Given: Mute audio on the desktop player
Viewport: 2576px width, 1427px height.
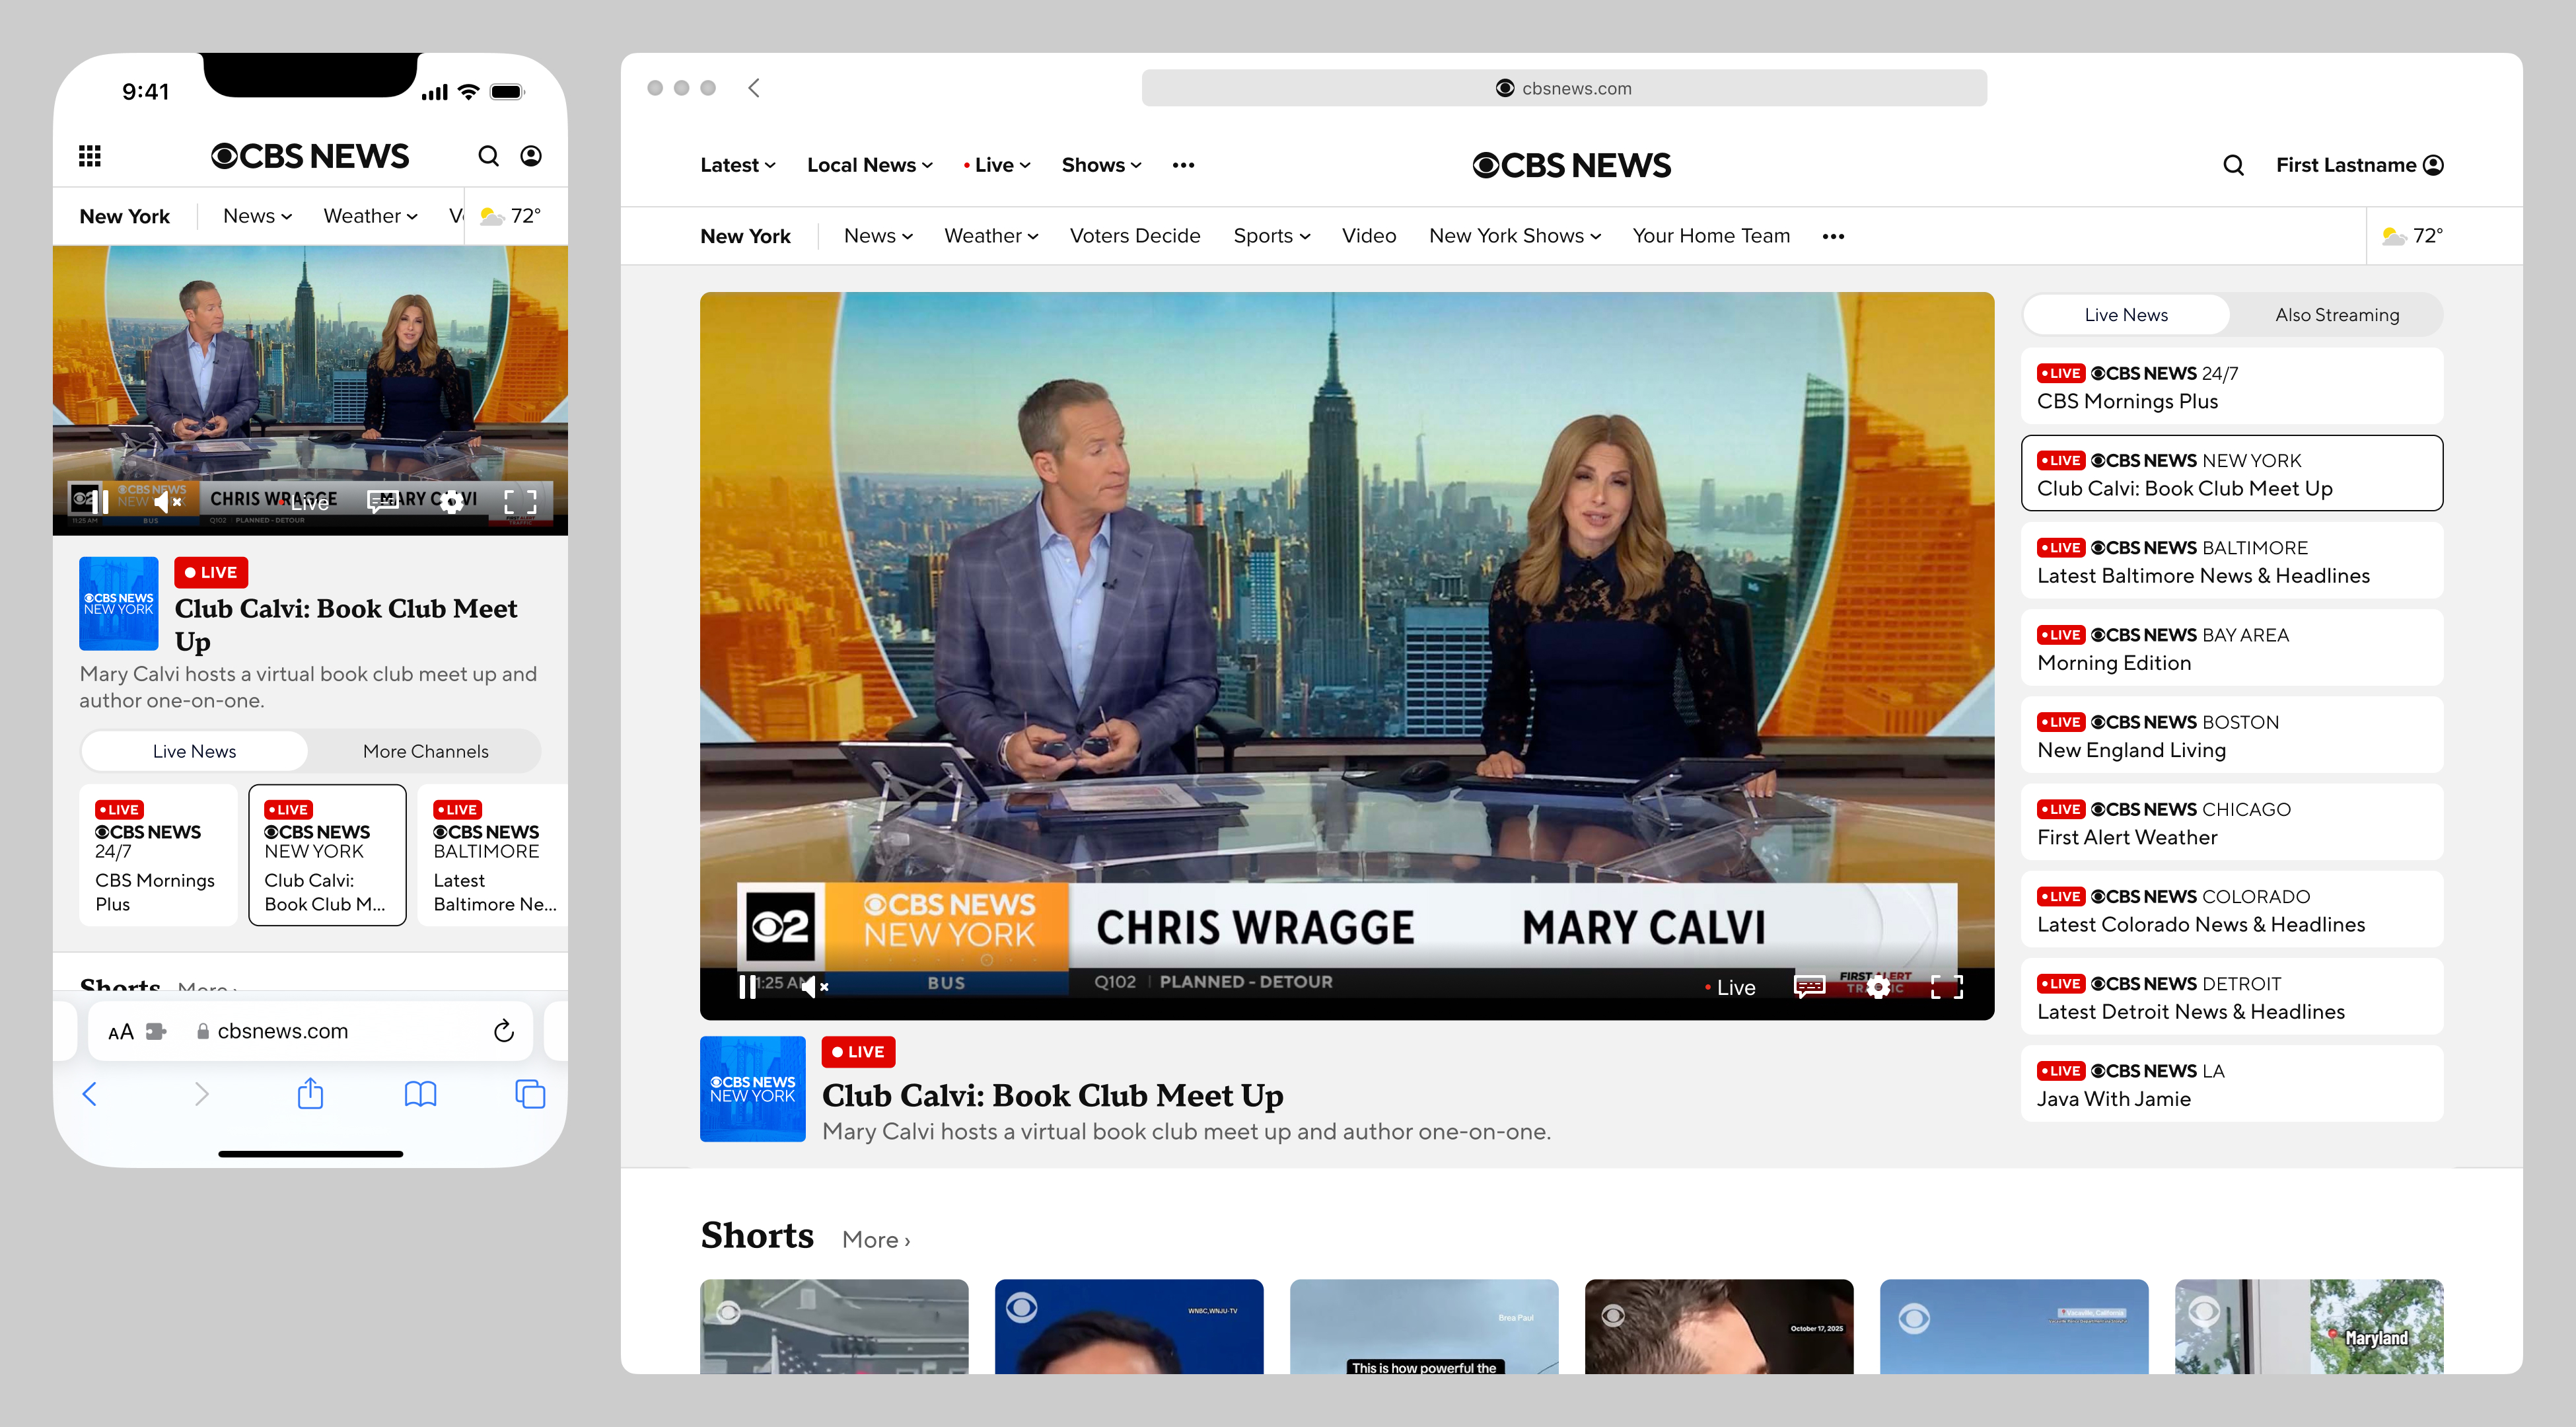Looking at the screenshot, I should (x=810, y=987).
